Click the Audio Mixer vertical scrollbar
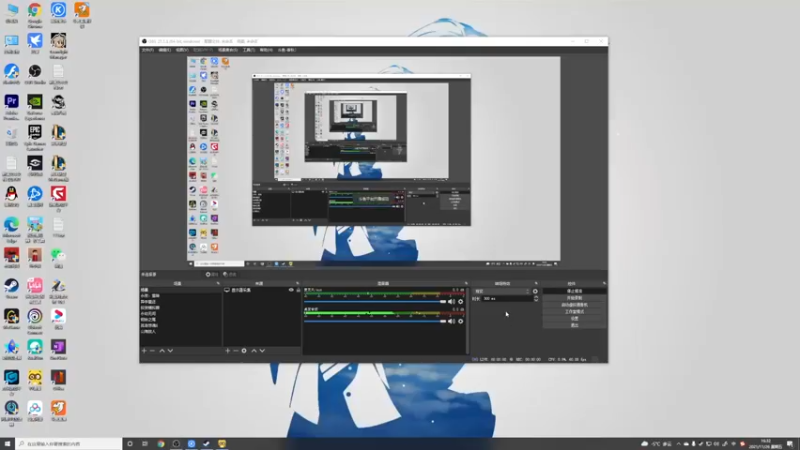800x450 pixels. tap(467, 320)
